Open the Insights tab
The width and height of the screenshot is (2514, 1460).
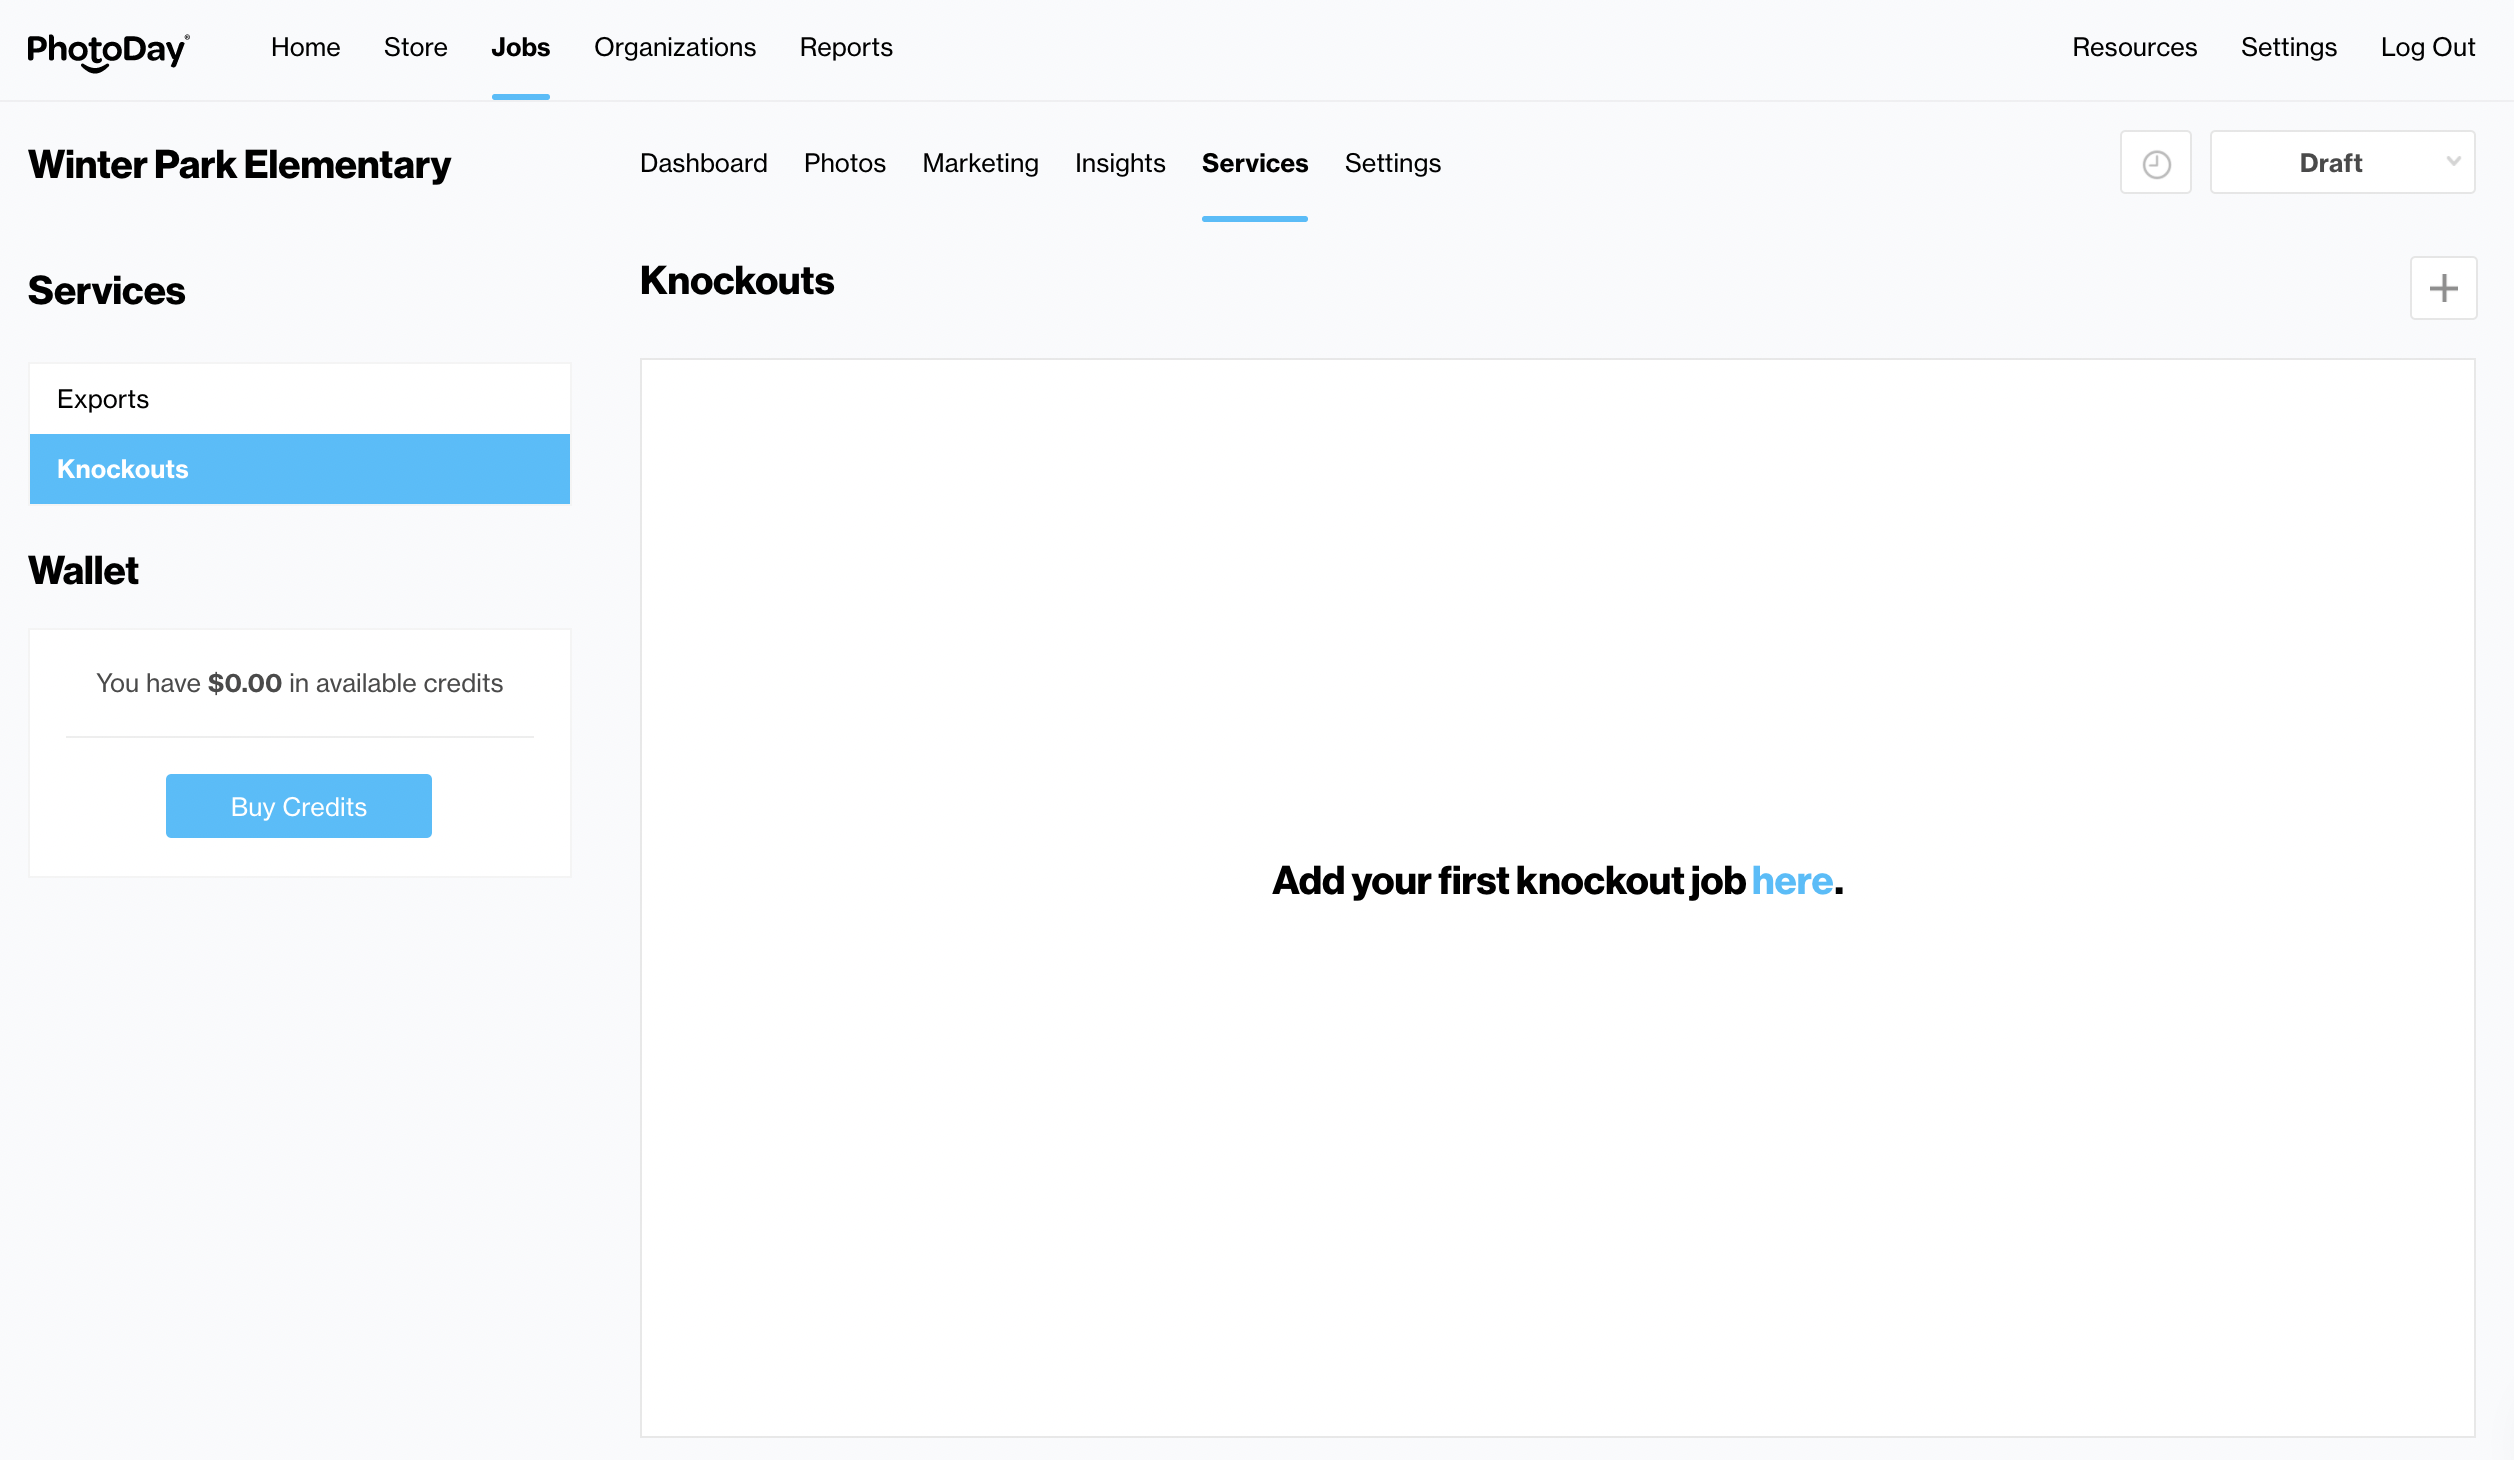tap(1119, 163)
